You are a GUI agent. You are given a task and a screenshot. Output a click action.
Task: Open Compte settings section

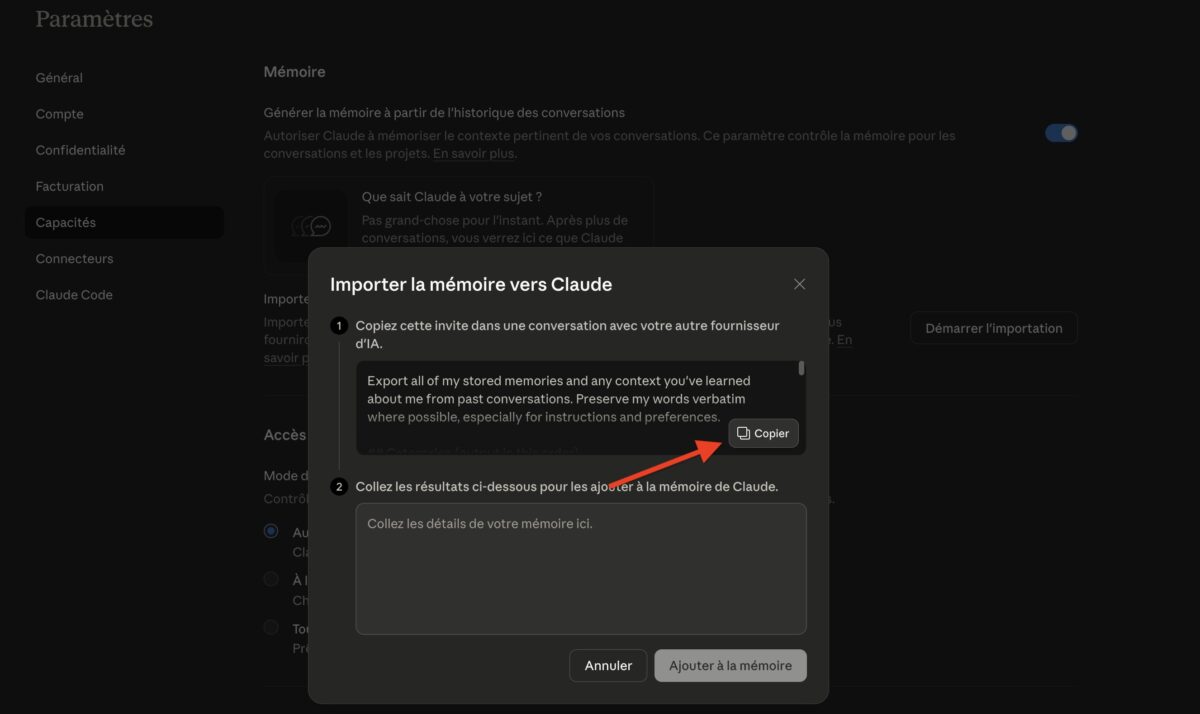pos(59,114)
